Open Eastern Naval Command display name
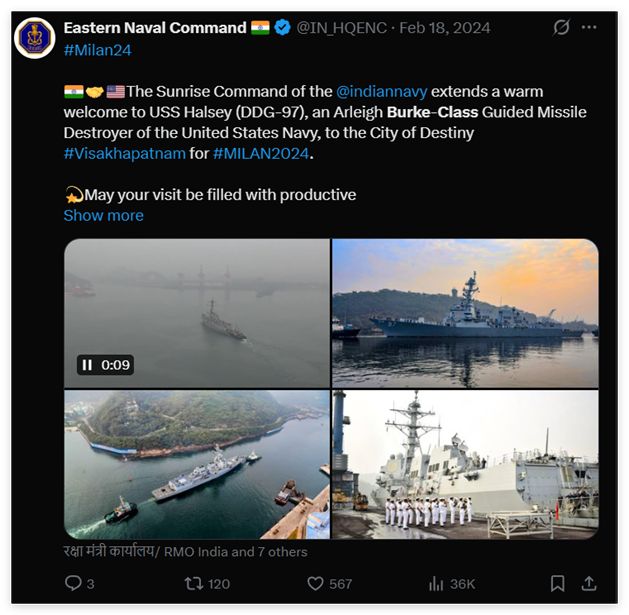The height and width of the screenshot is (615, 629). (154, 27)
